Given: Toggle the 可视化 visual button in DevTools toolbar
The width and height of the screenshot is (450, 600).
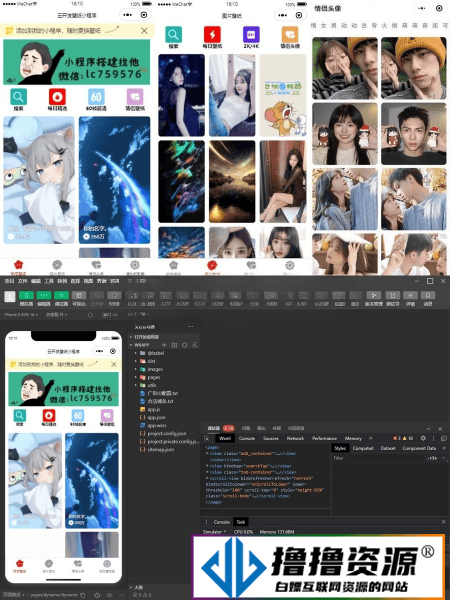Looking at the screenshot, I should coord(79,295).
